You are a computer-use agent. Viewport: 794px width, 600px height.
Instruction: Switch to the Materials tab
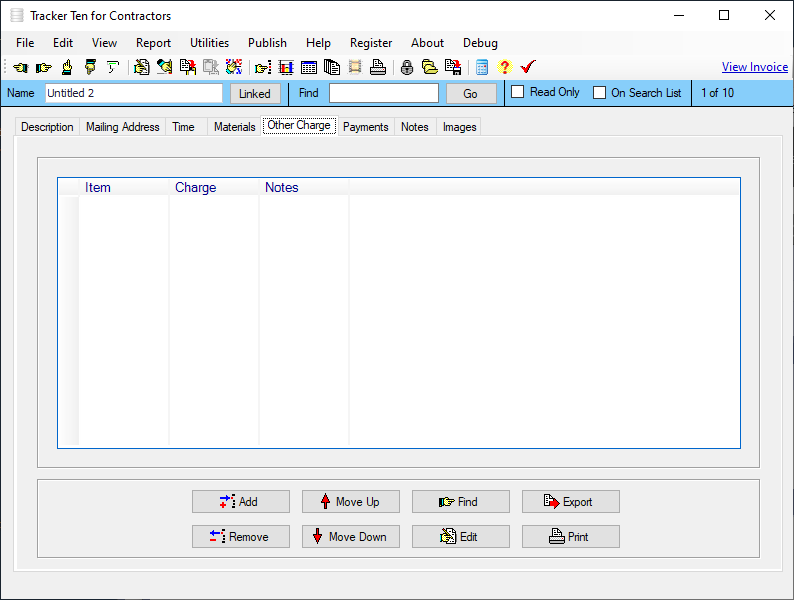point(234,127)
